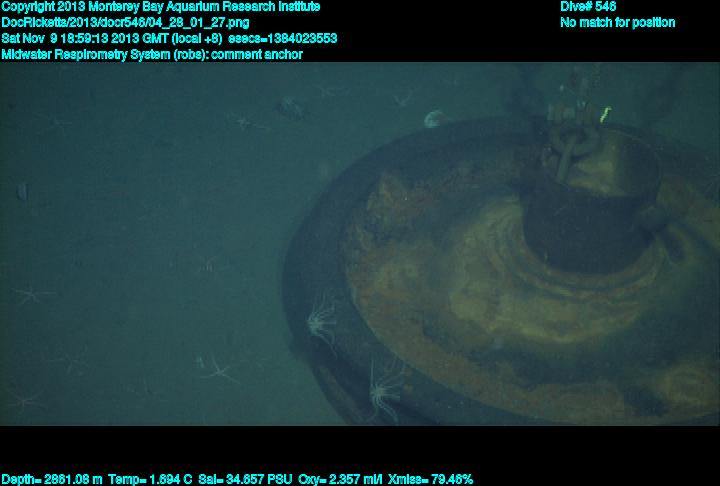Click the Dive# 546 label
Viewport: 720px width, 486px height.
[588, 6]
